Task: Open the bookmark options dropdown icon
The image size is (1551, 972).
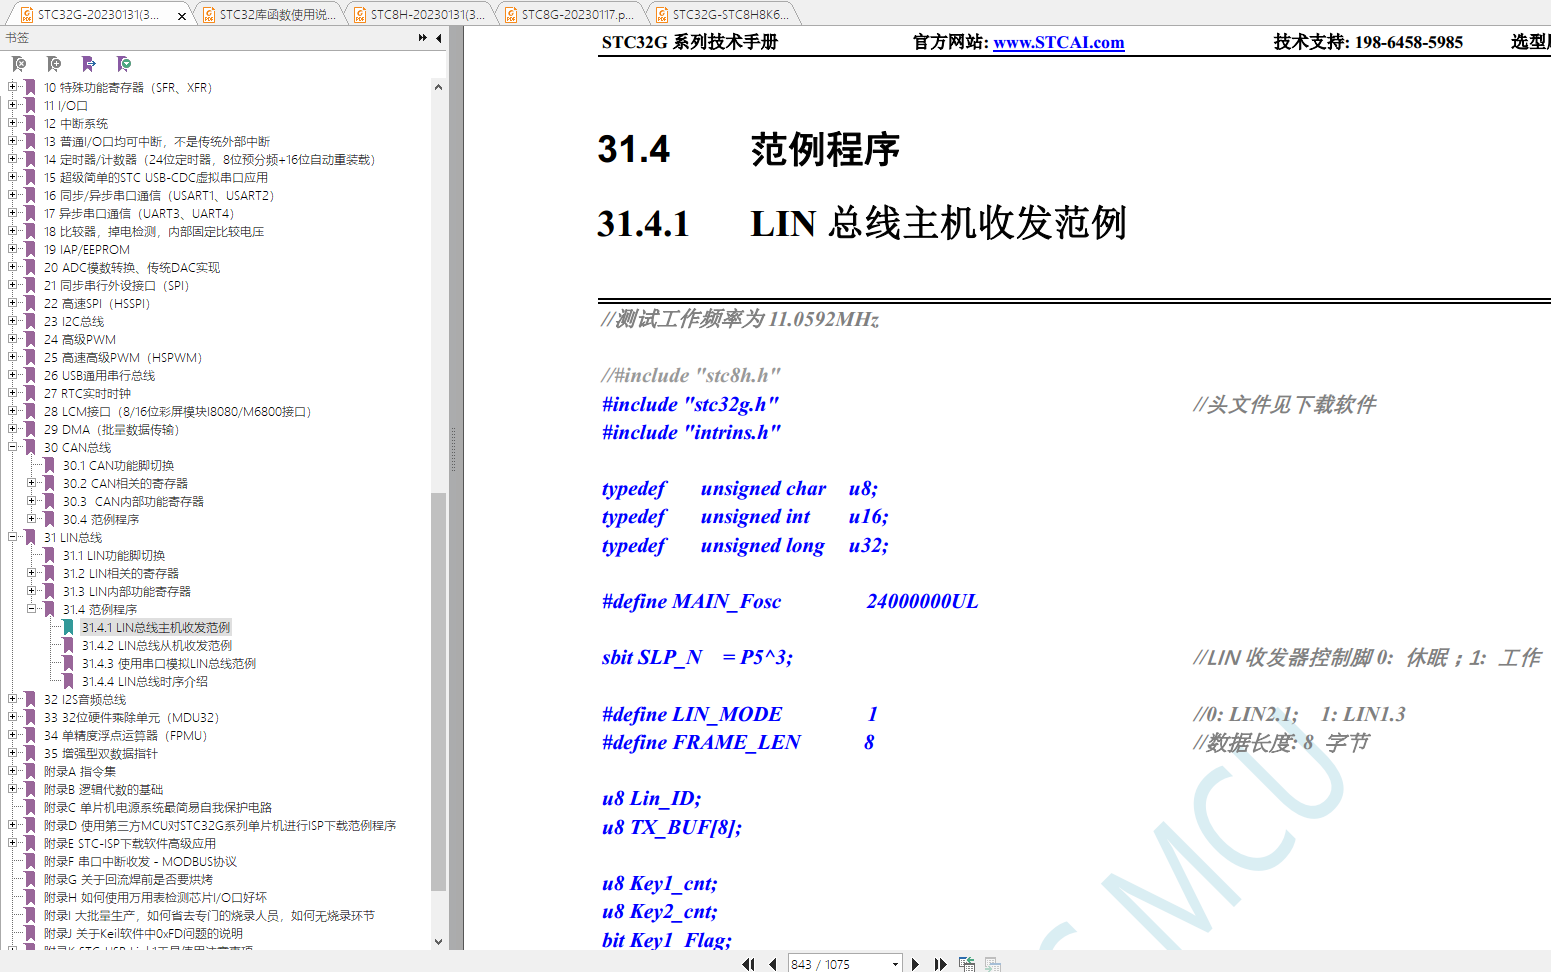Action: (x=124, y=64)
